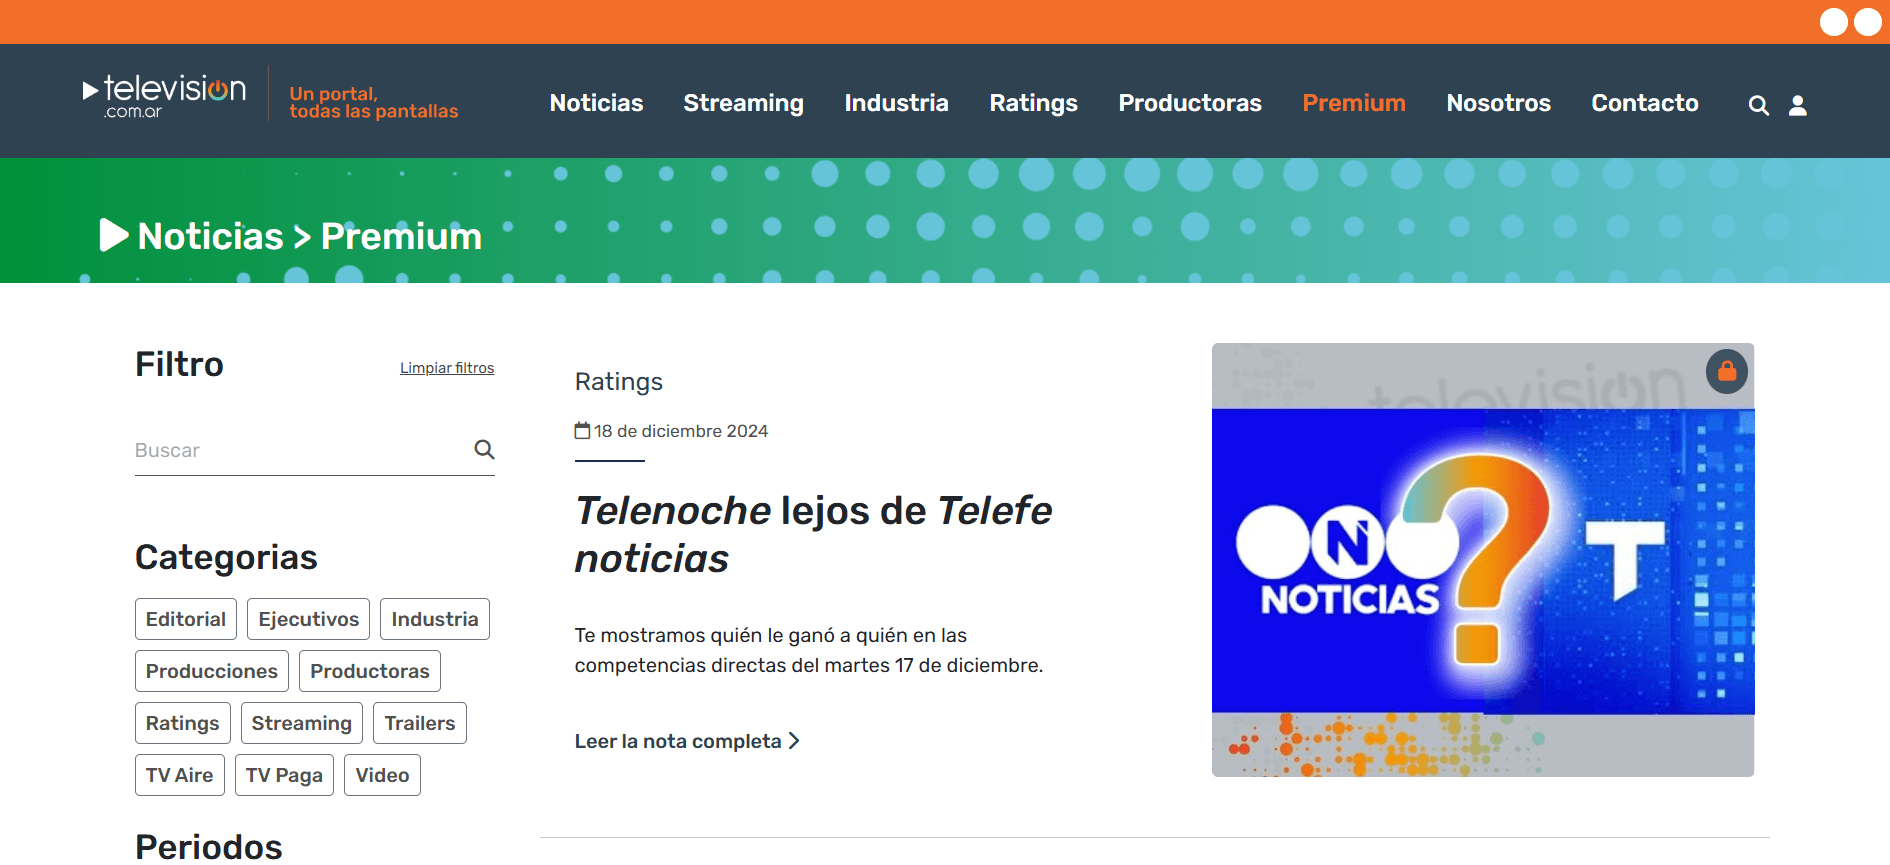
Task: Open the Noticias menu item
Action: coord(596,103)
